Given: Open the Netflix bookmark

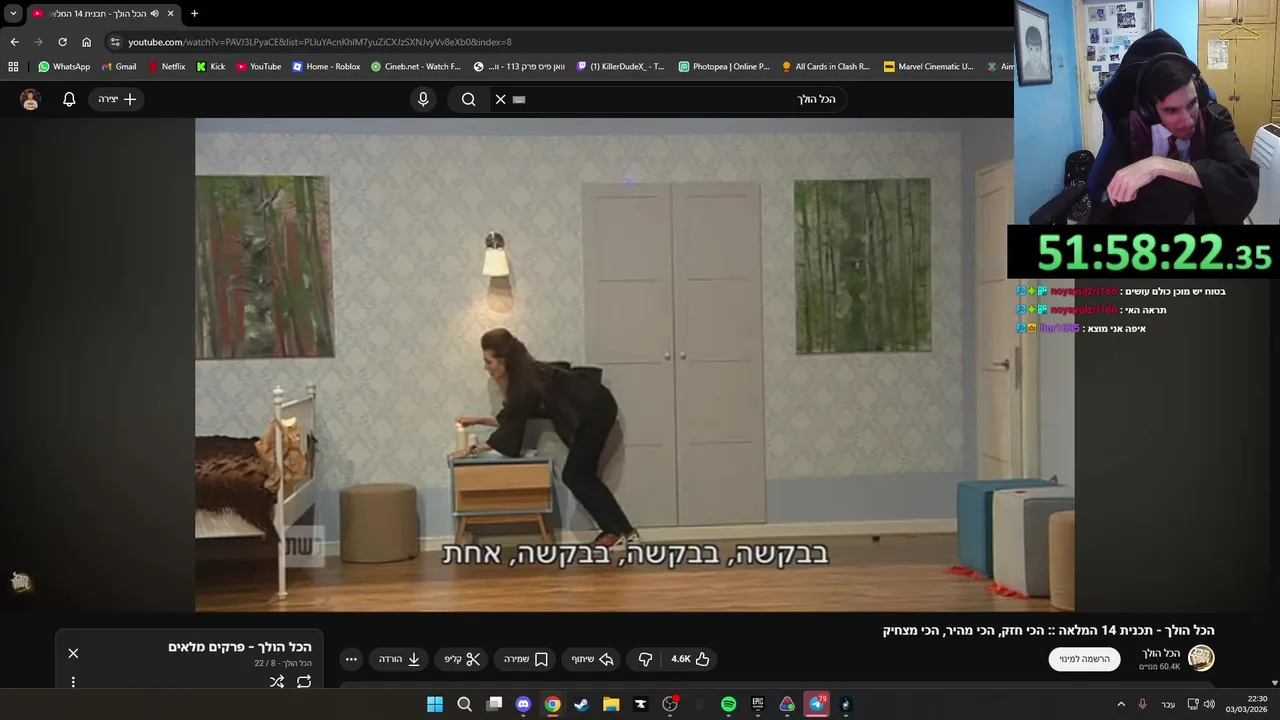Looking at the screenshot, I should [166, 67].
